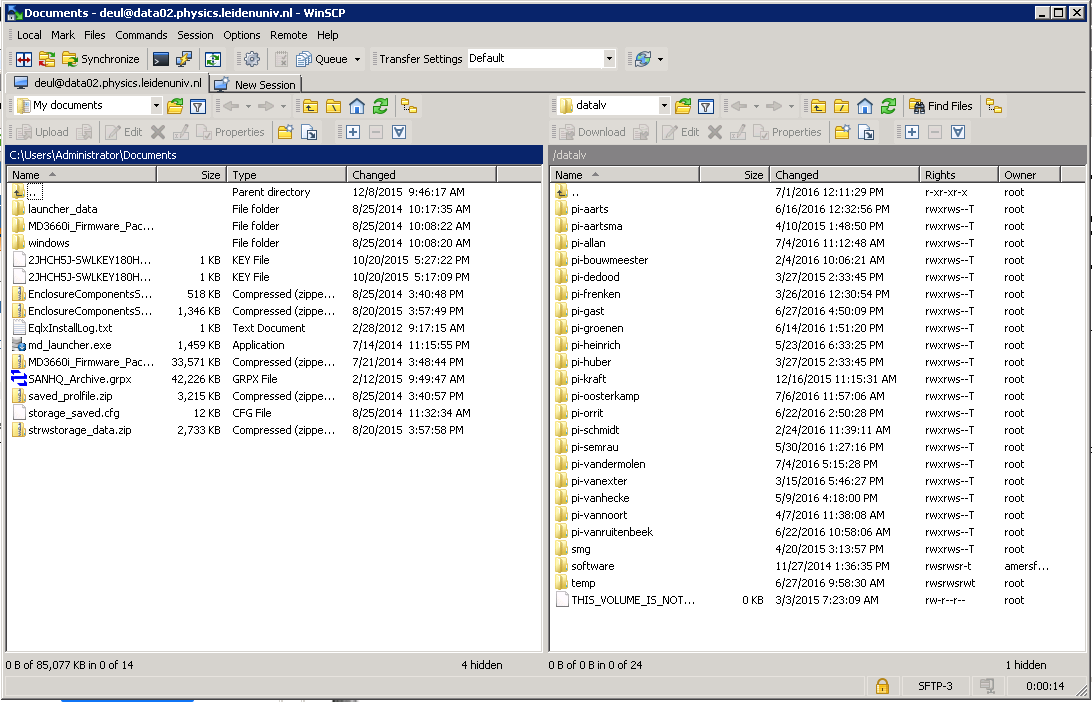Create new folder in remote panel

(x=843, y=132)
